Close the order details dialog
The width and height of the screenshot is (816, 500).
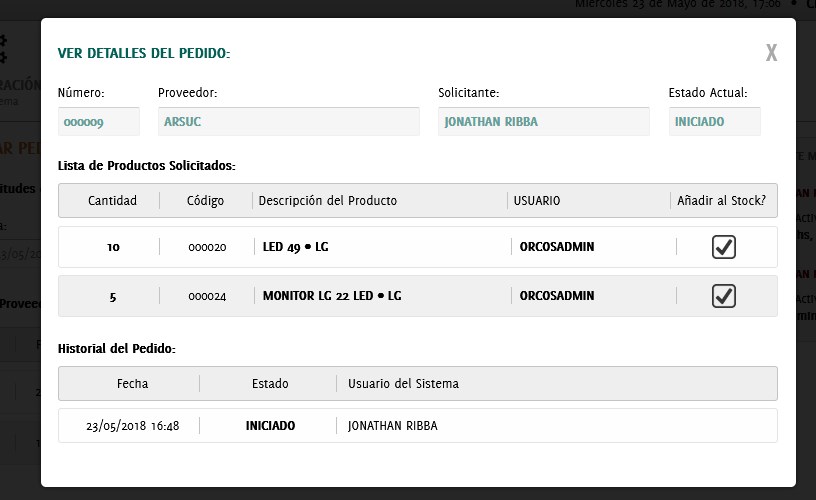pyautogui.click(x=771, y=53)
